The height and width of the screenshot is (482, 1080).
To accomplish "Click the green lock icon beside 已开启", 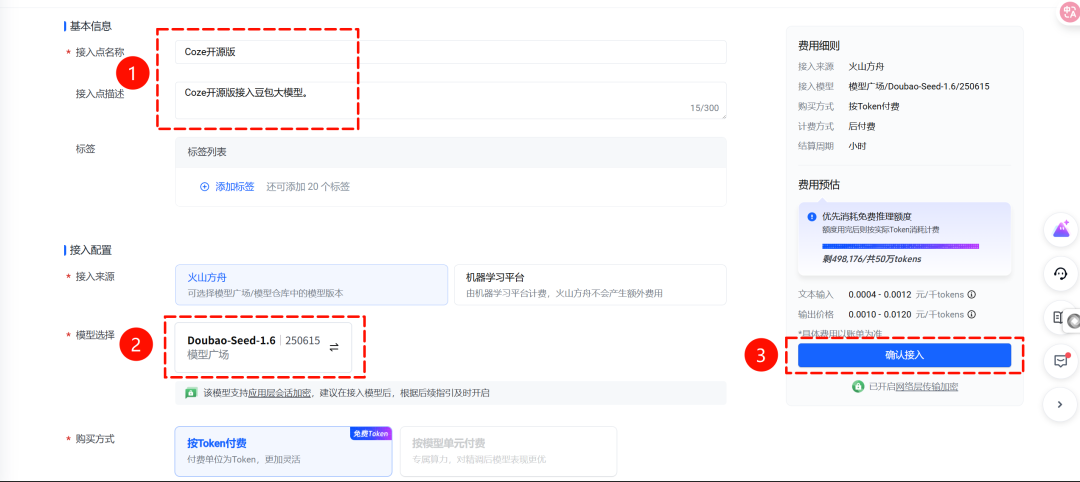I will click(858, 387).
